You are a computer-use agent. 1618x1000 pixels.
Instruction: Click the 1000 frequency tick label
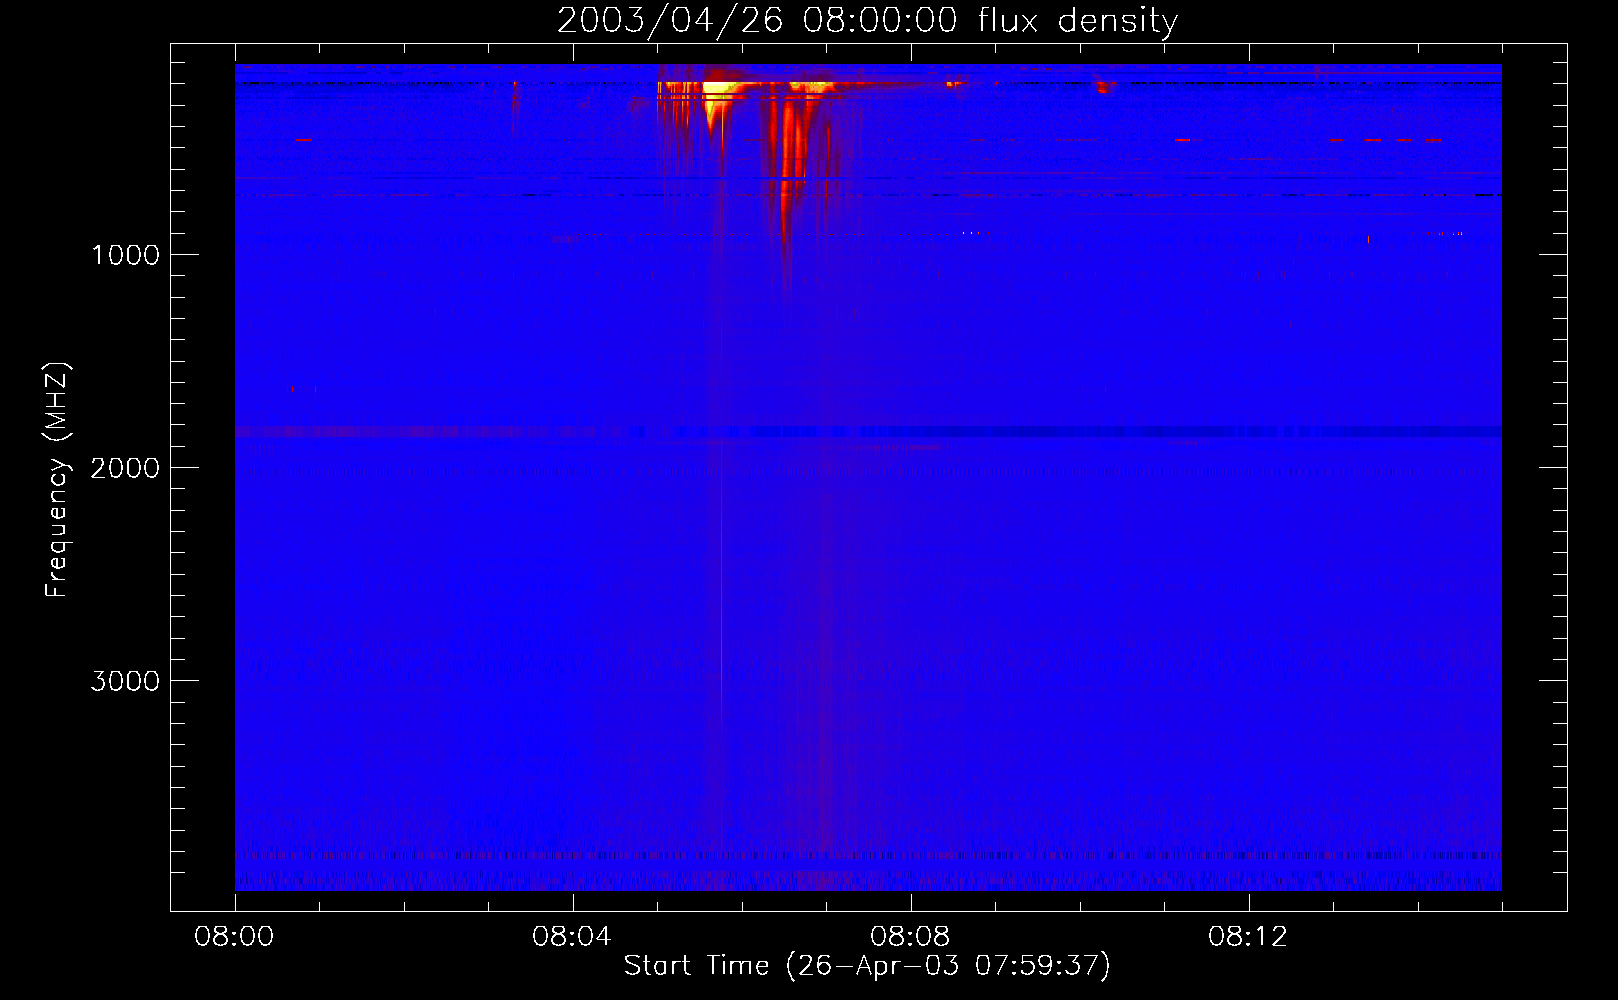click(x=125, y=255)
